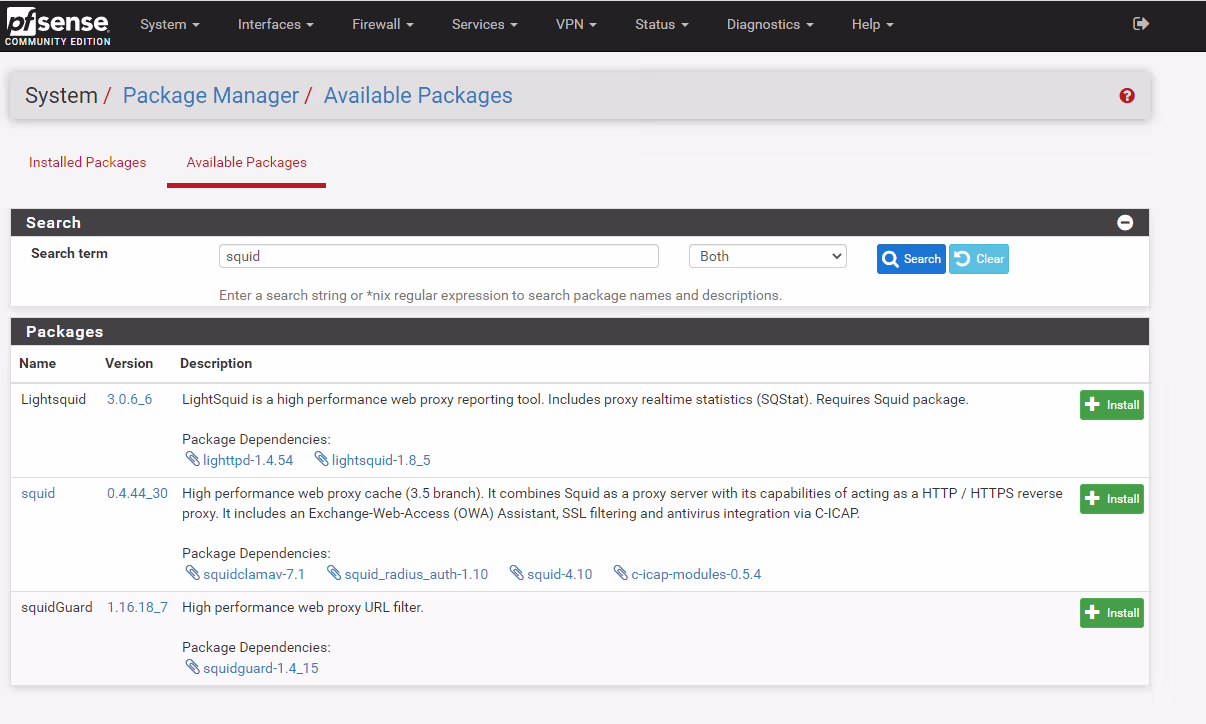The height and width of the screenshot is (724, 1206).
Task: Click the paperclip icon beside c-icap-modules-0.5.4
Action: click(x=620, y=573)
